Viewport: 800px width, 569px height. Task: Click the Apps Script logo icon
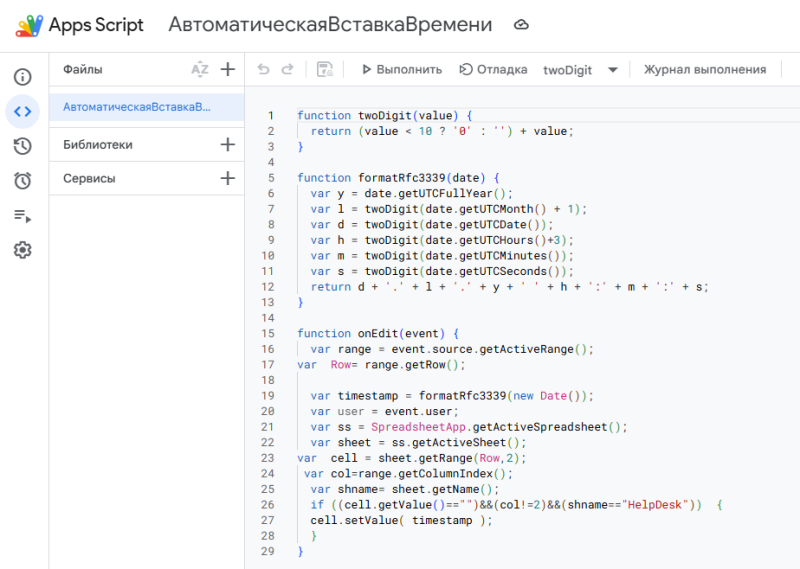click(29, 26)
